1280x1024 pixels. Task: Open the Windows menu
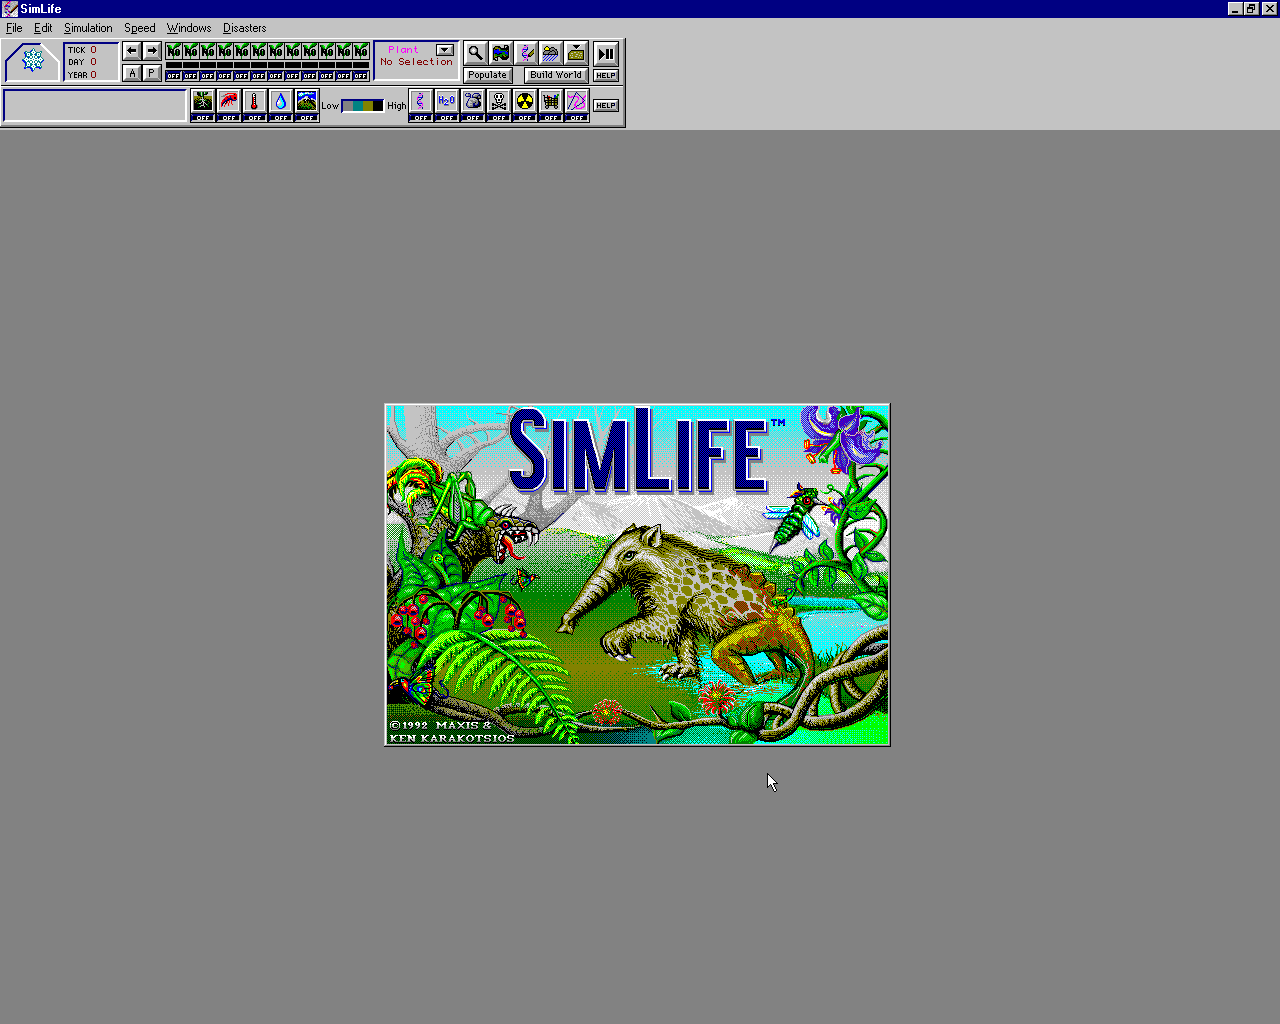(189, 28)
